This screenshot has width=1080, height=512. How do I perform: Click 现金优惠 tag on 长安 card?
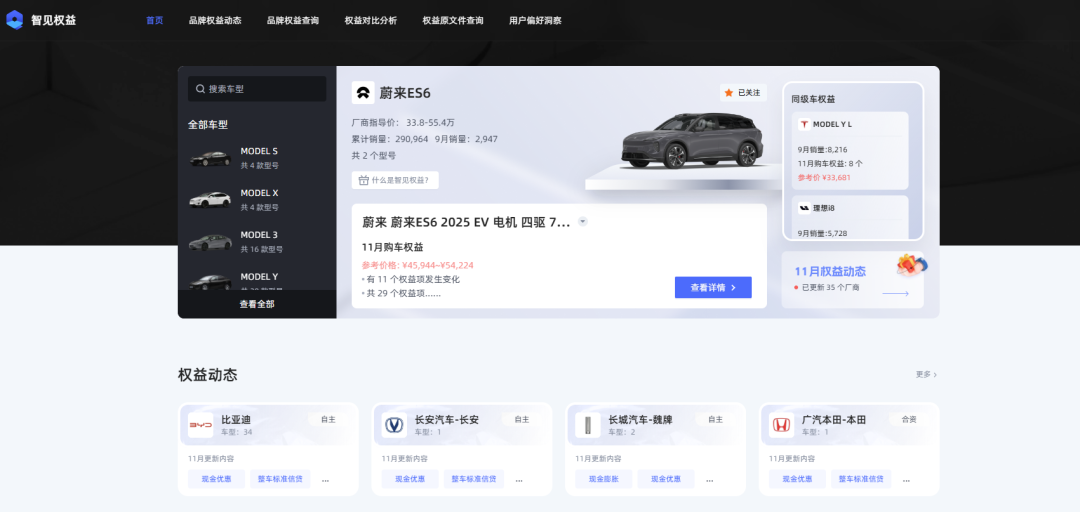click(x=410, y=479)
